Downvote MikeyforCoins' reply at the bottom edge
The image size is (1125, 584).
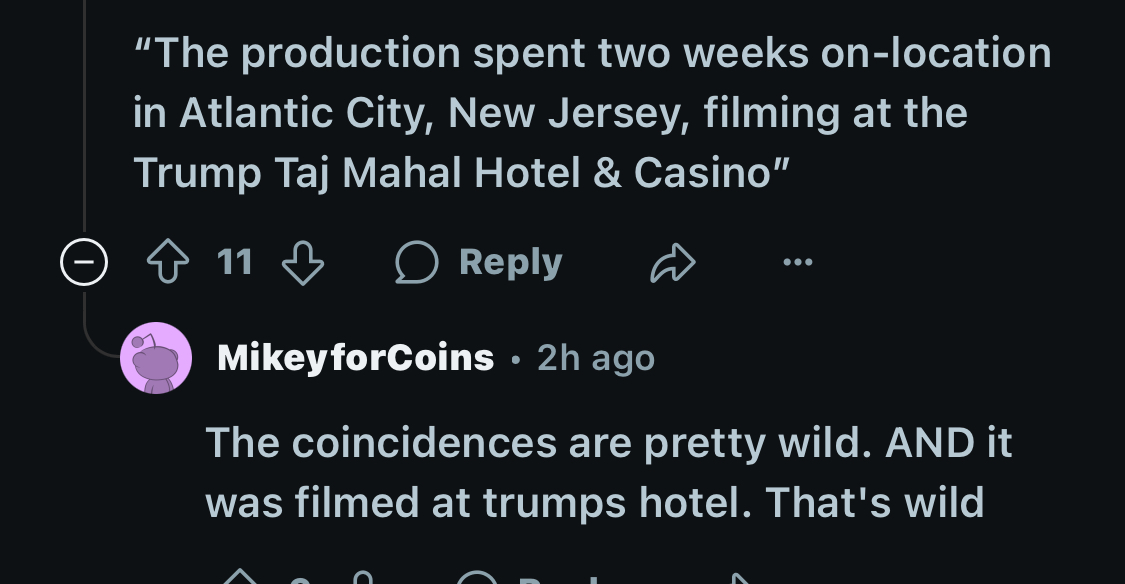pos(364,577)
